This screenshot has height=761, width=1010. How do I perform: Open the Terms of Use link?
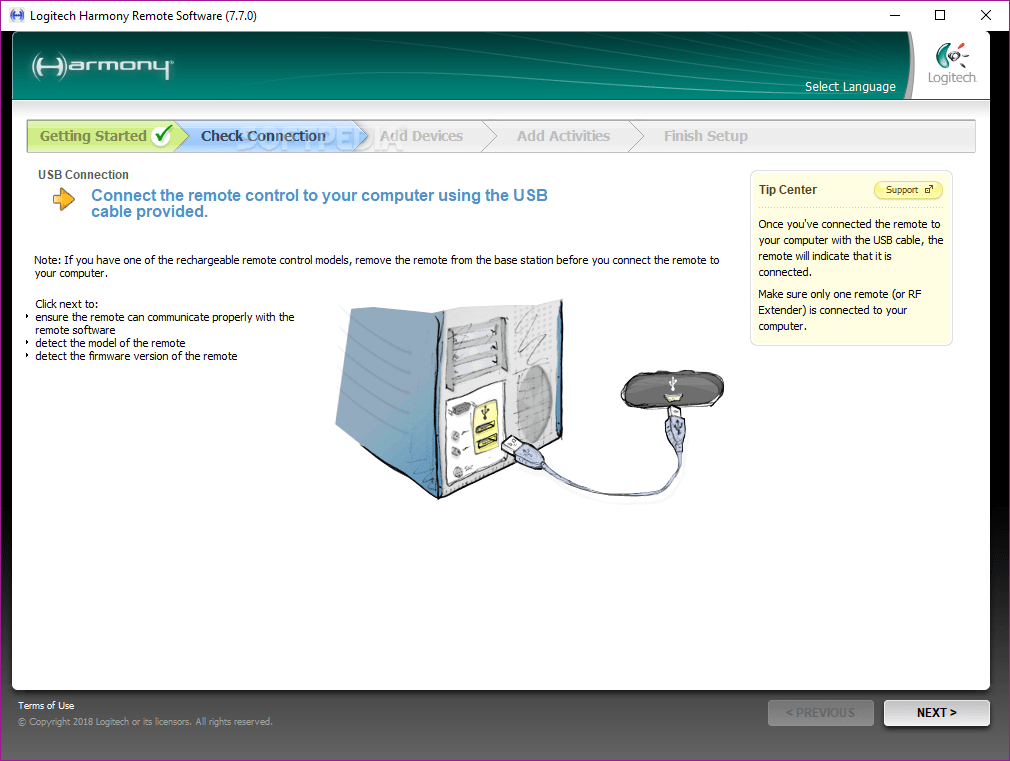46,706
